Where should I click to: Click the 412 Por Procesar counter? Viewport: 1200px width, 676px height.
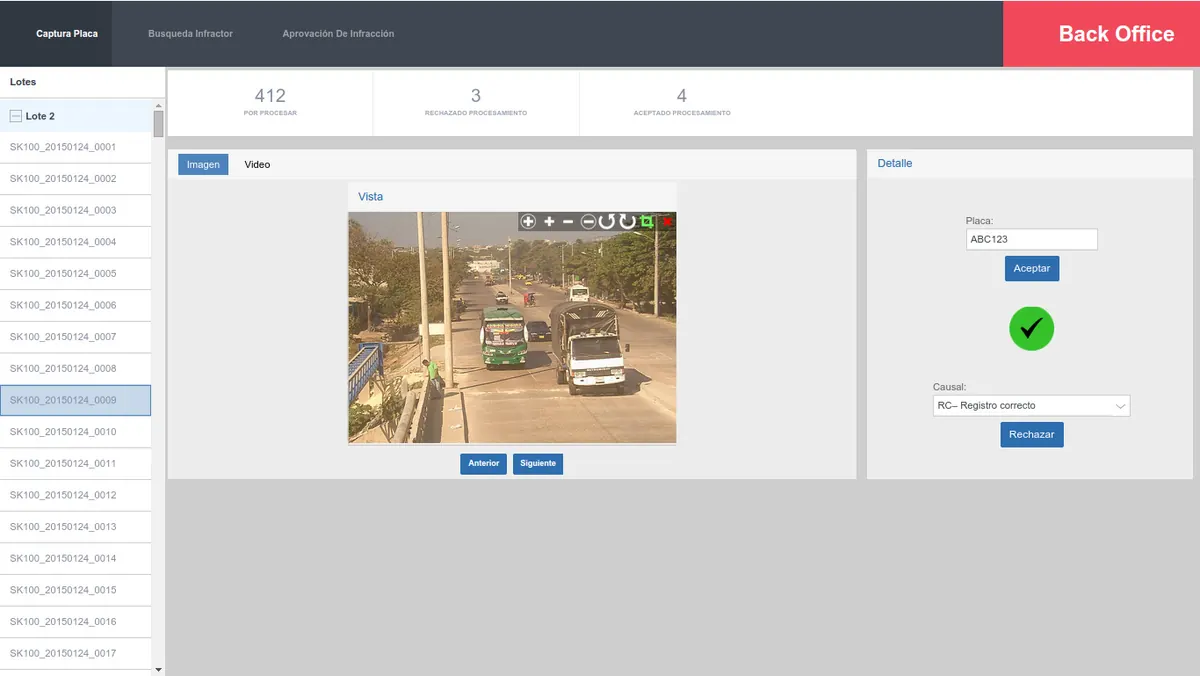click(270, 102)
